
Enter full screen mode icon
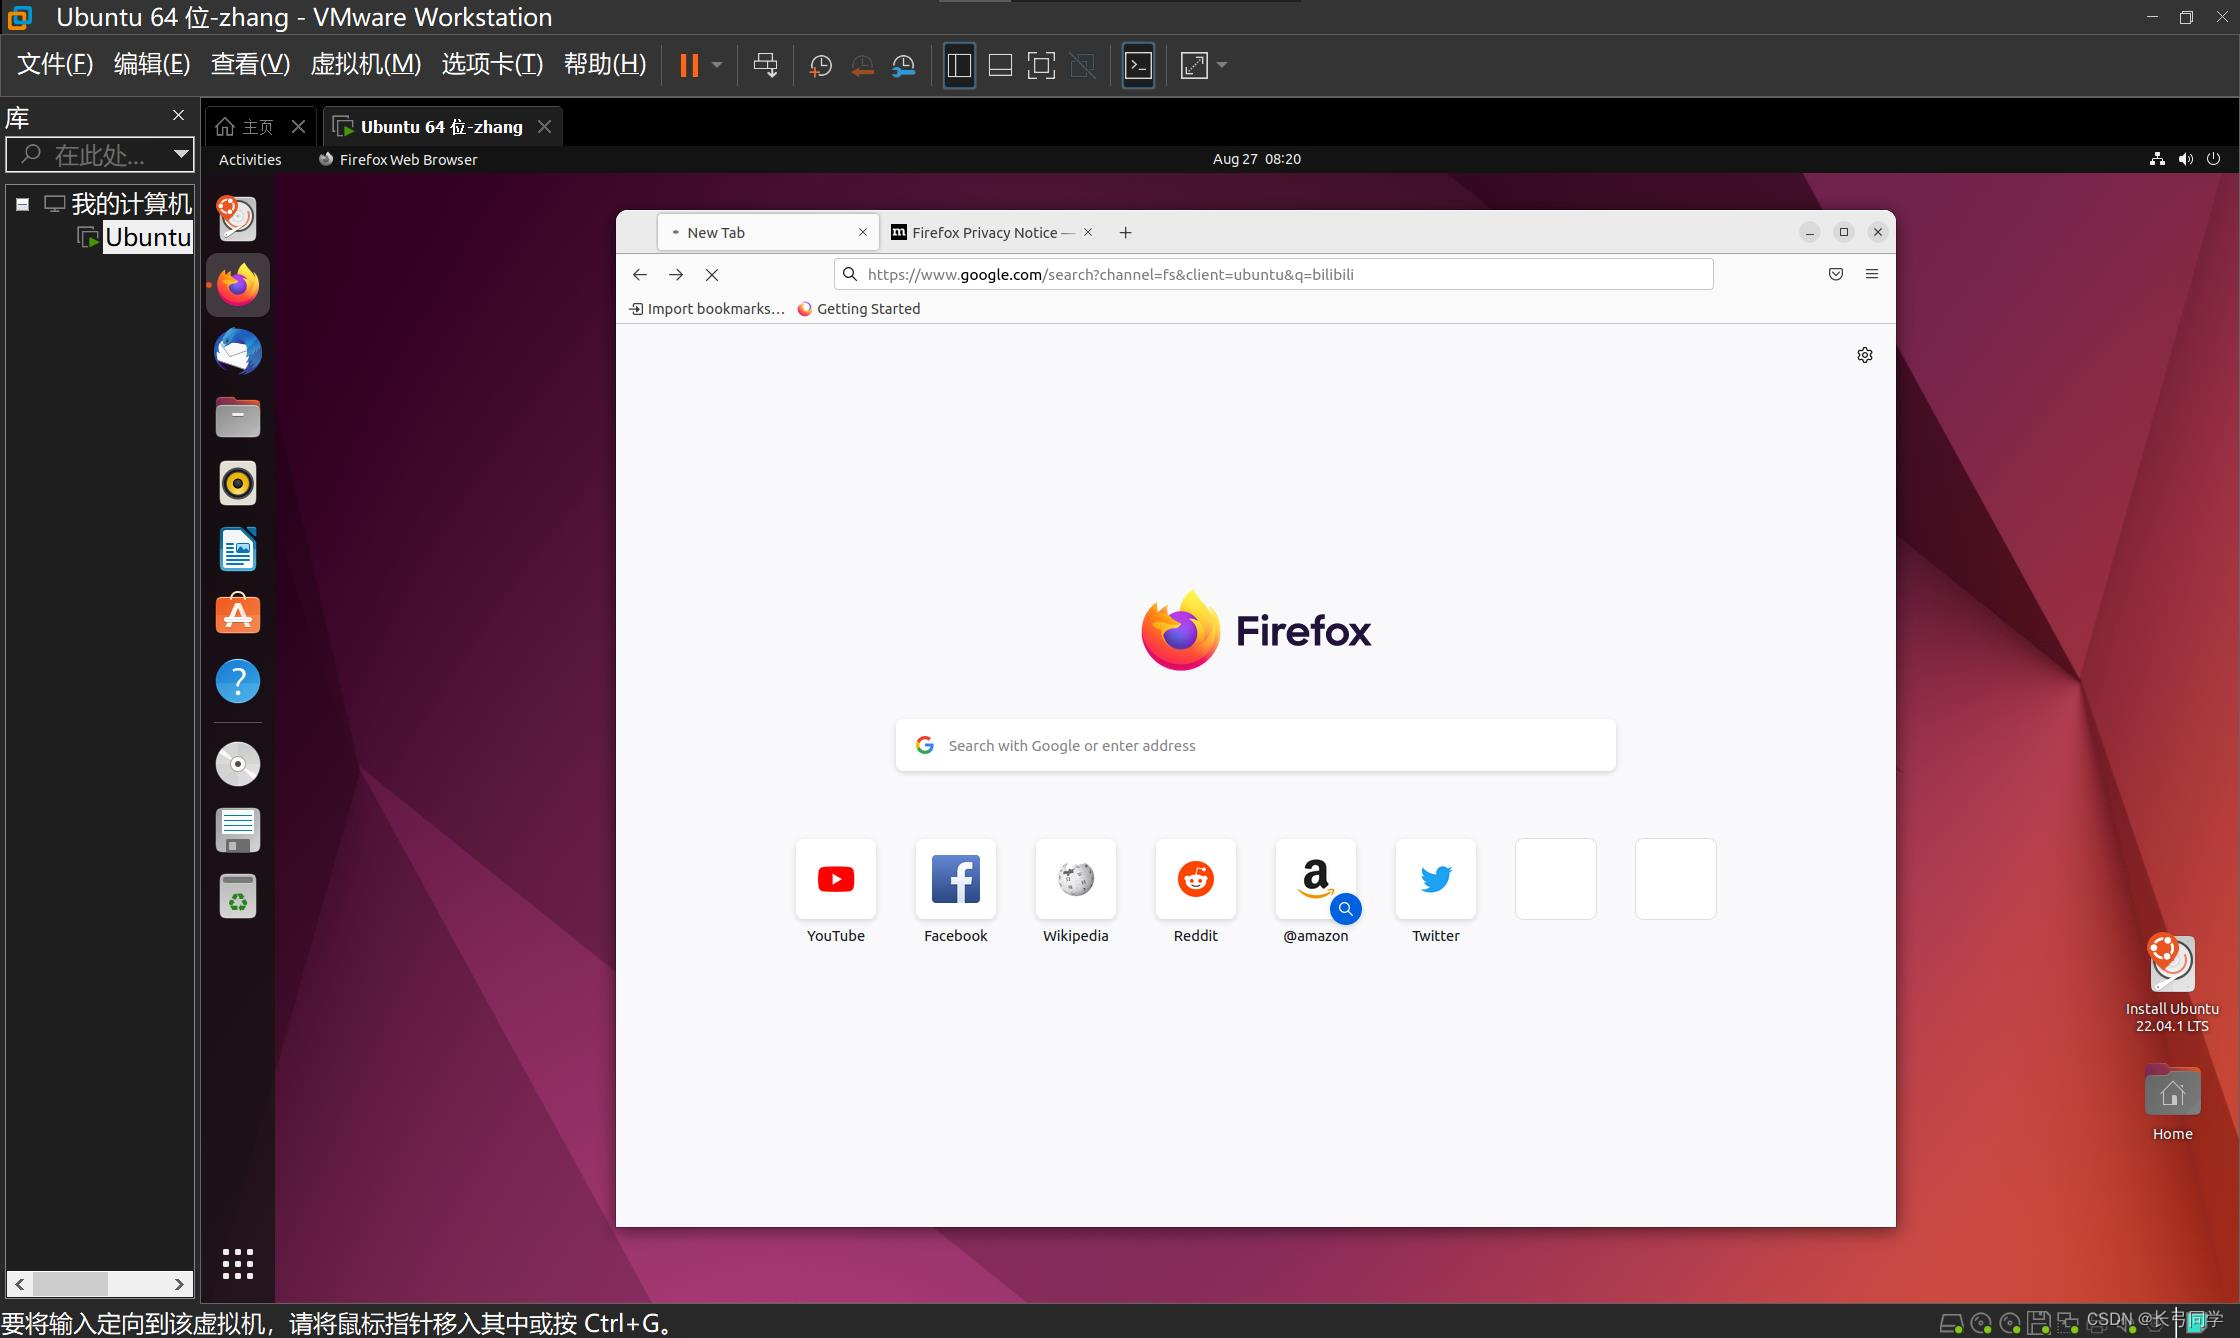click(1041, 66)
